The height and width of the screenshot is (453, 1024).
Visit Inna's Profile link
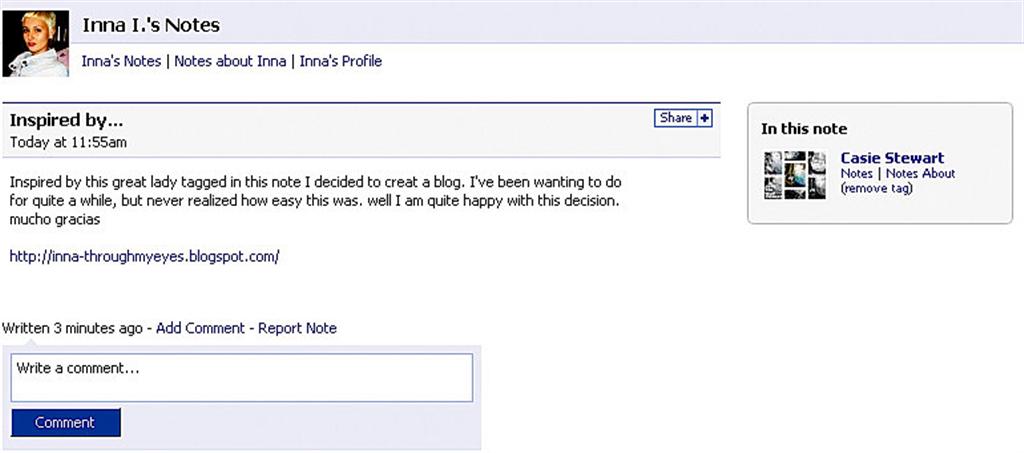341,61
